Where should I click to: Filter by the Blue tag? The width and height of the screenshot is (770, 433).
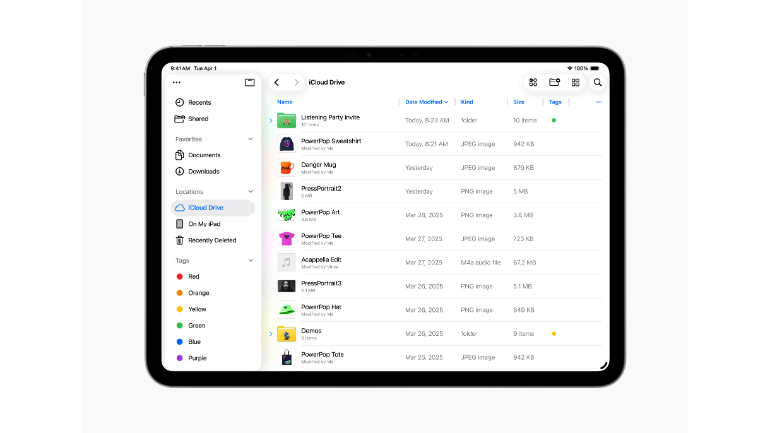click(194, 342)
